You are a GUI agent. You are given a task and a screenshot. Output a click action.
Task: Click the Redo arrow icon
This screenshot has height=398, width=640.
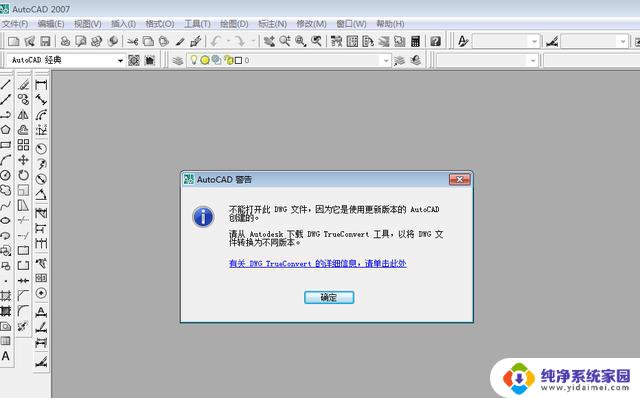point(240,41)
